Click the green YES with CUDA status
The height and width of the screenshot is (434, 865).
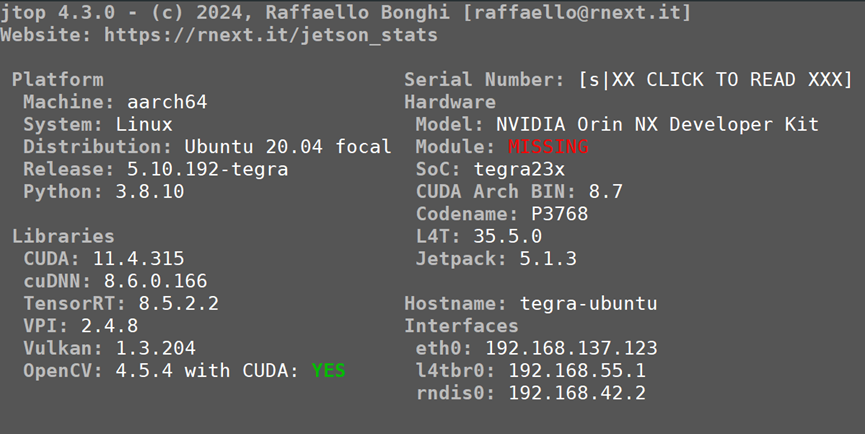pyautogui.click(x=328, y=371)
